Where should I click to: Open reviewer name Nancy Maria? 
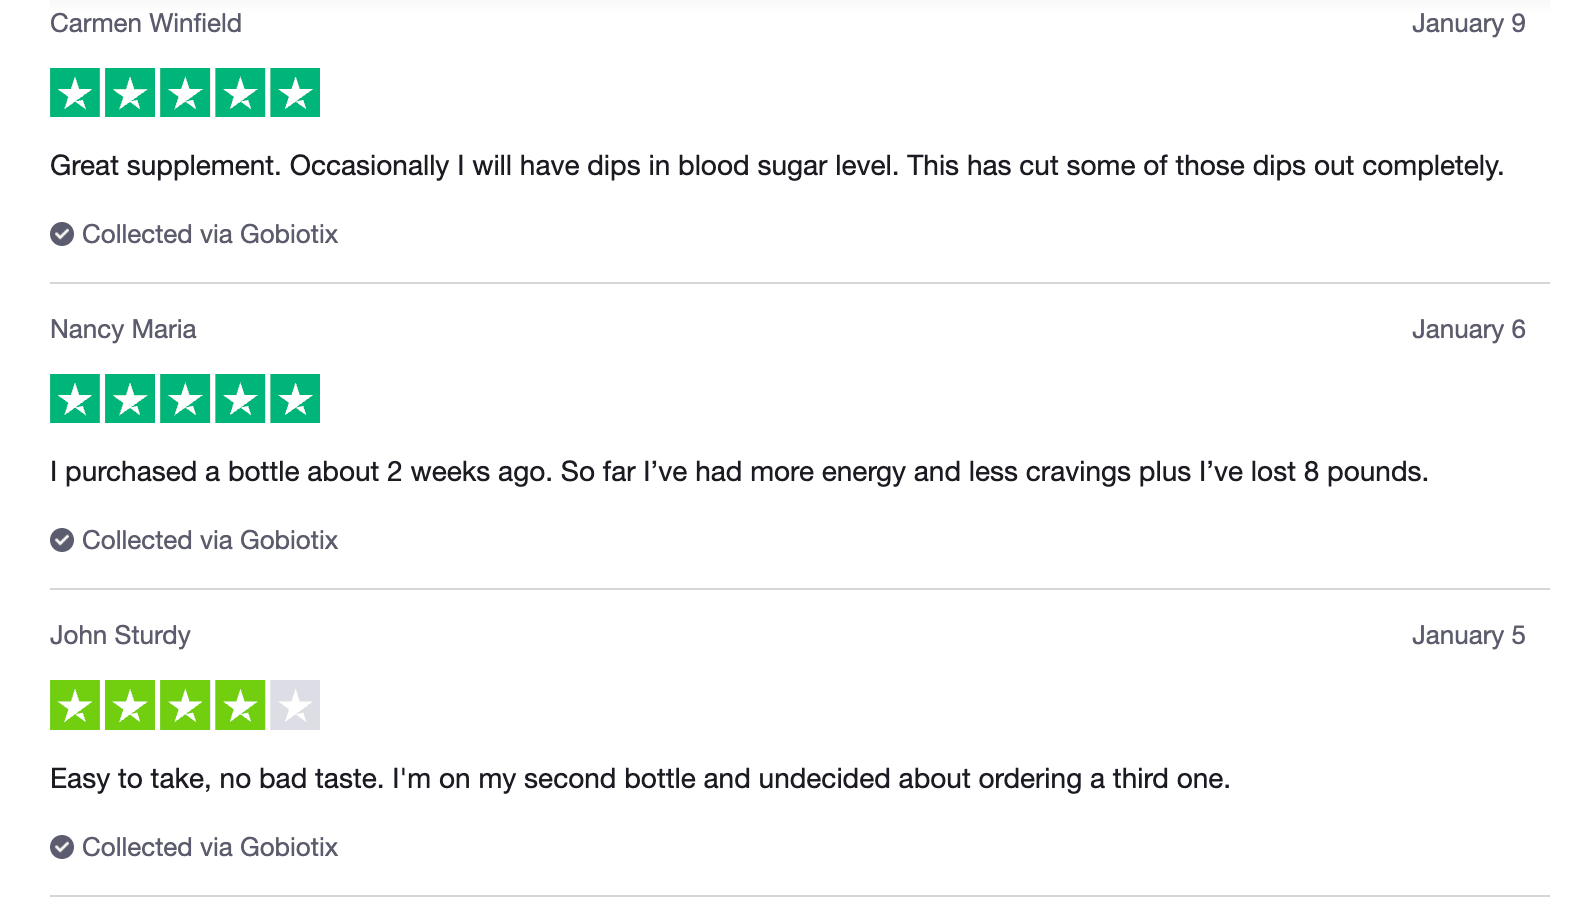123,329
